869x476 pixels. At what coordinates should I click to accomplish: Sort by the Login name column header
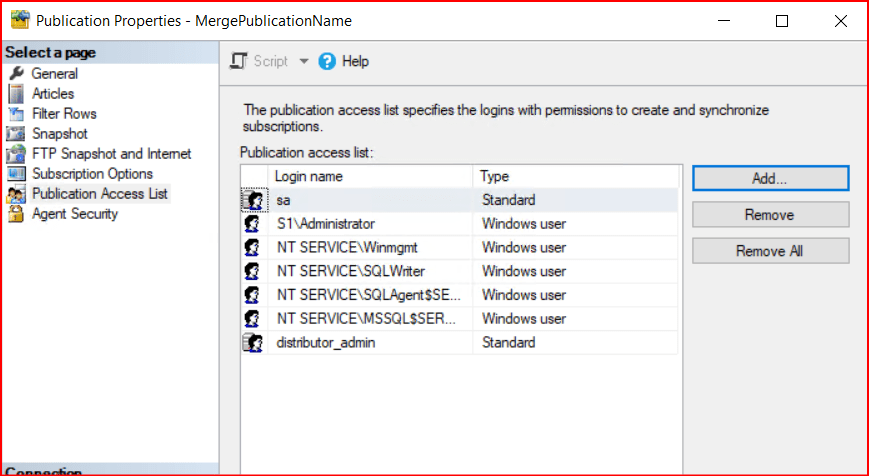click(x=370, y=177)
